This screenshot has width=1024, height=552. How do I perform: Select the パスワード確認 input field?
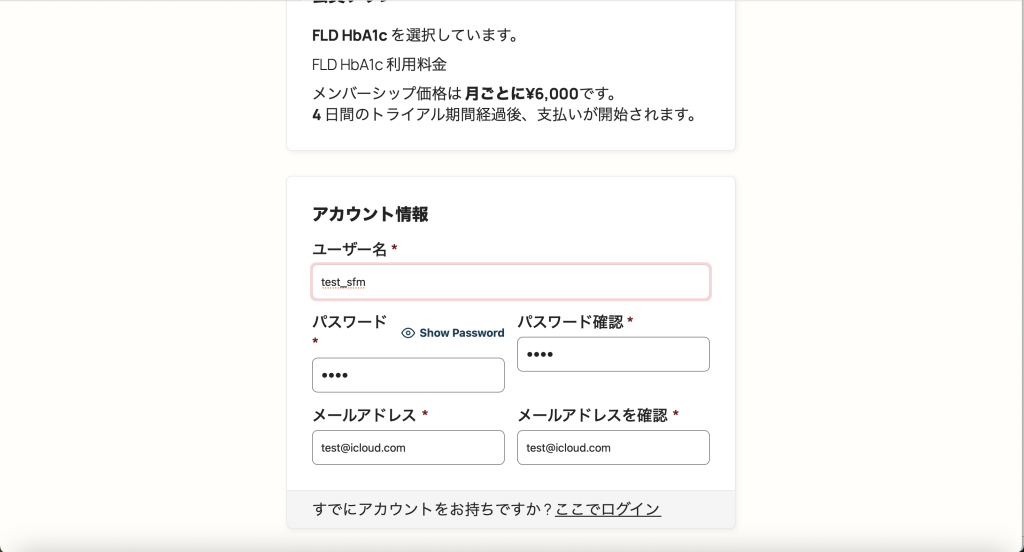click(x=613, y=354)
